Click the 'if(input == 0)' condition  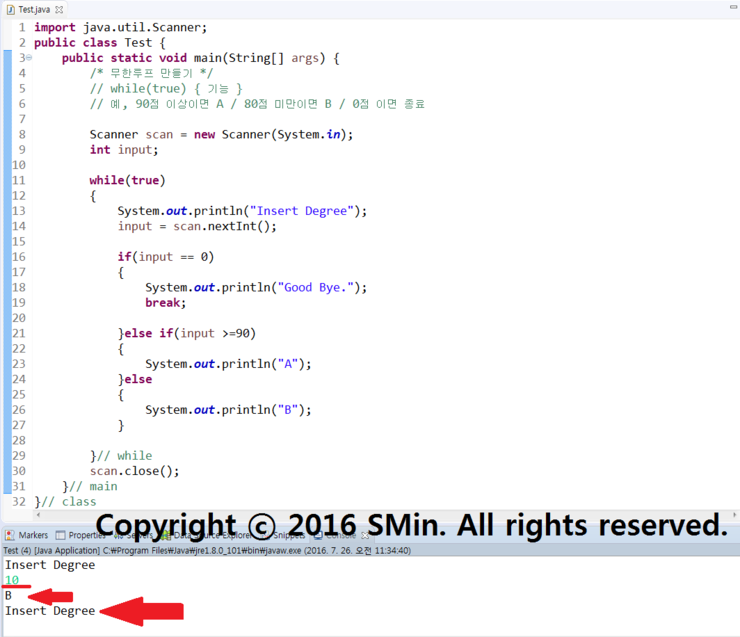tap(166, 257)
